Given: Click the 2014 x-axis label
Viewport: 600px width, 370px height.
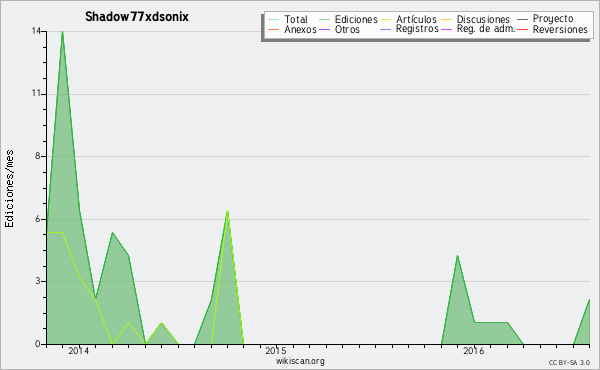Looking at the screenshot, I should pos(78,351).
